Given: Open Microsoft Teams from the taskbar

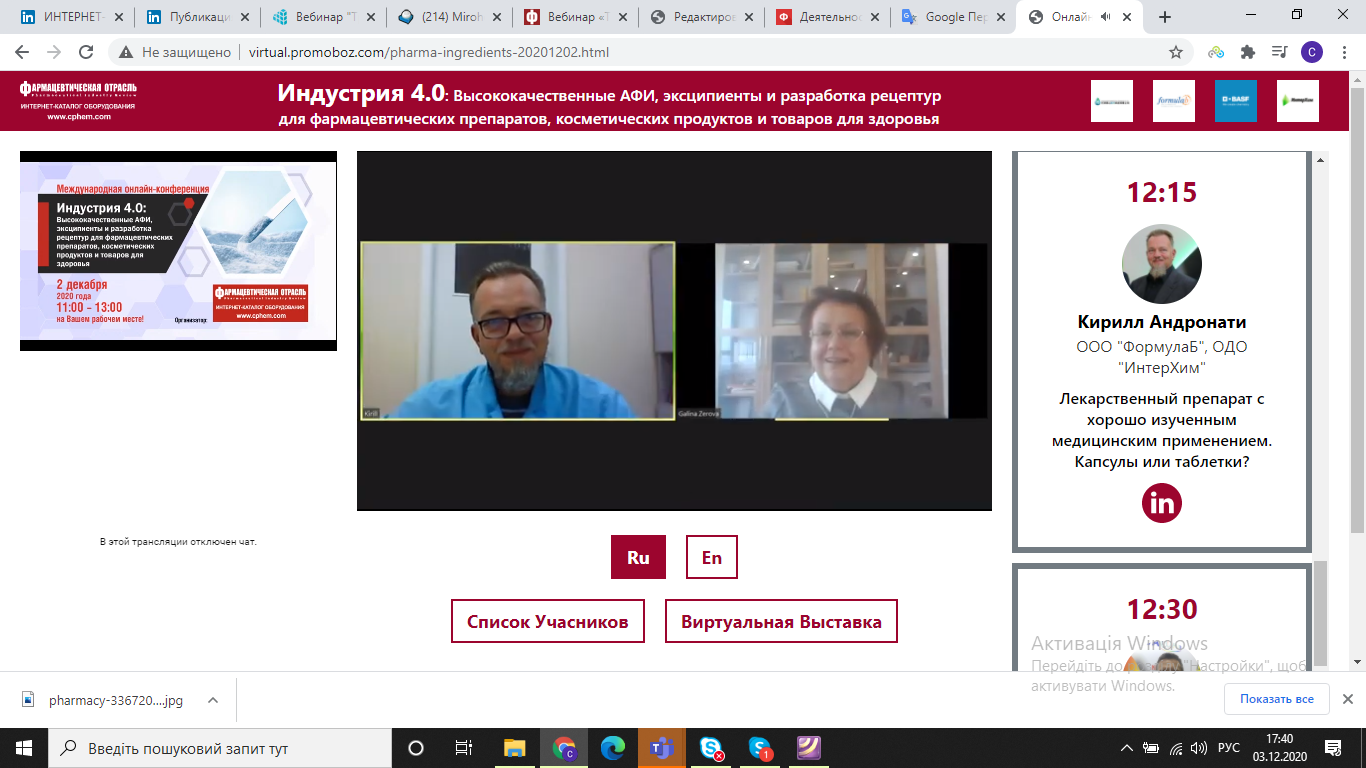Looking at the screenshot, I should click(661, 747).
